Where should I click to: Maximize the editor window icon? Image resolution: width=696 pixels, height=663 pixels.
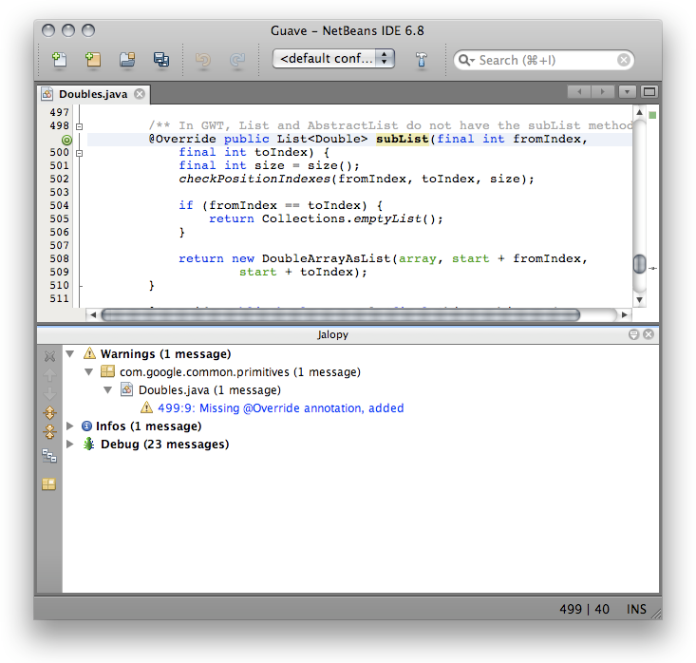click(x=649, y=92)
